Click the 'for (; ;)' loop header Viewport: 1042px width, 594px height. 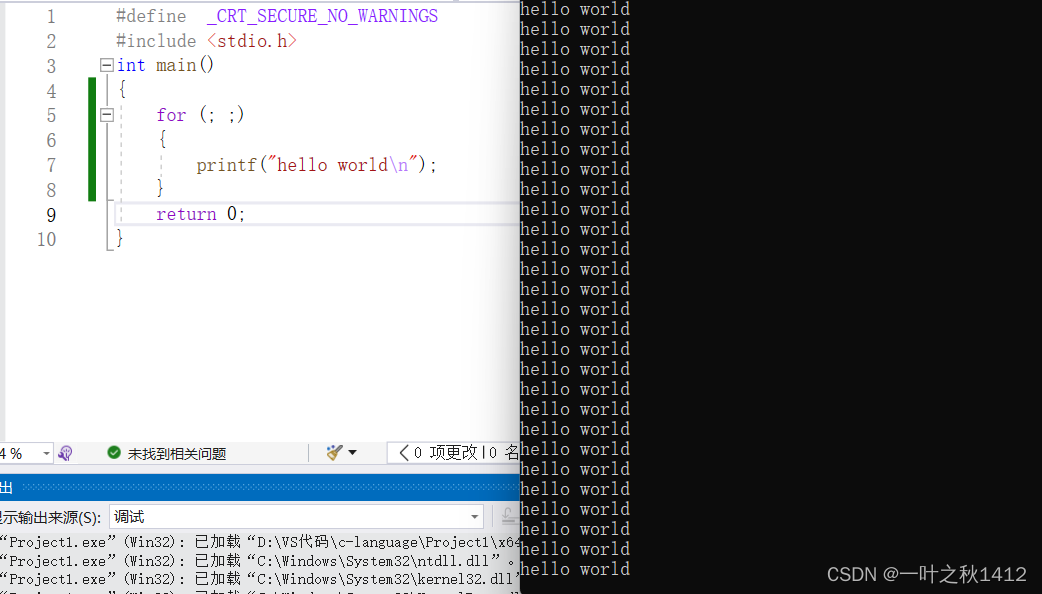(x=200, y=115)
